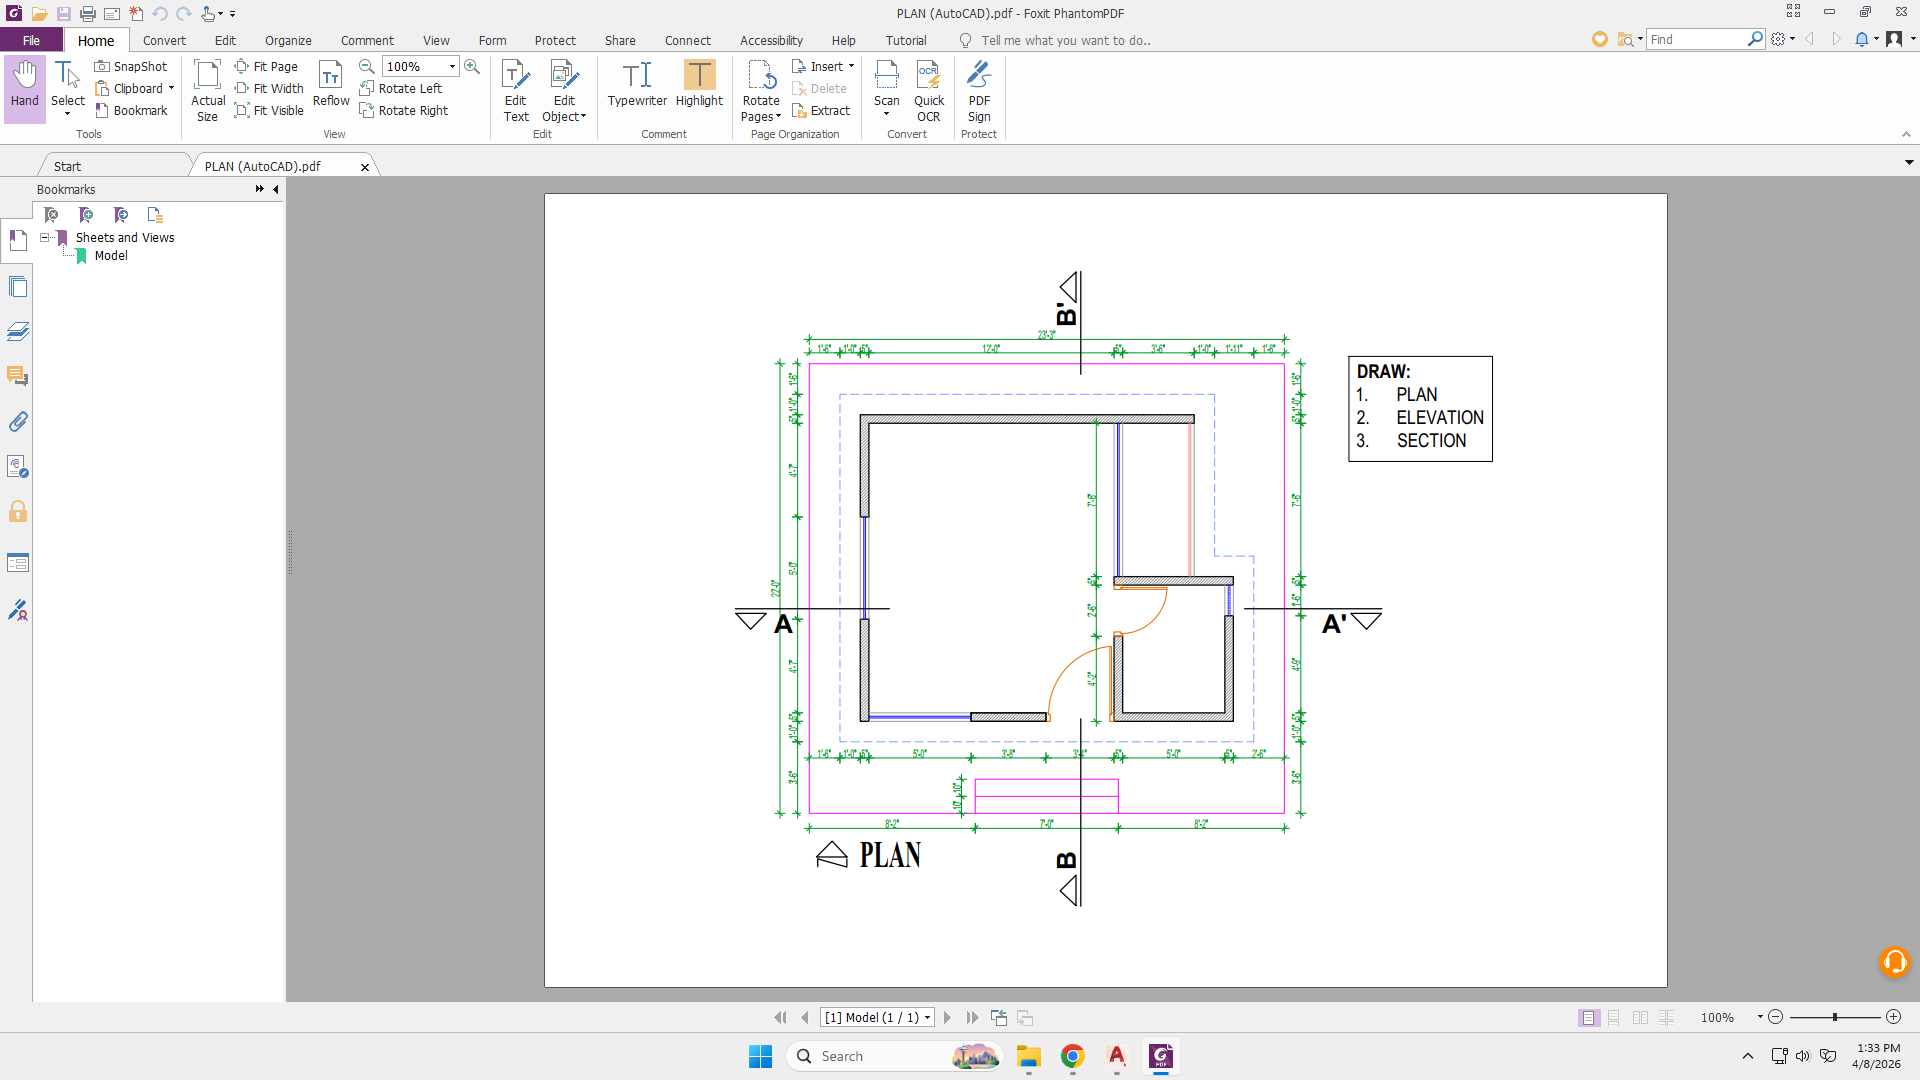
Task: Click the zoom out minus button in status bar
Action: tap(1776, 1017)
